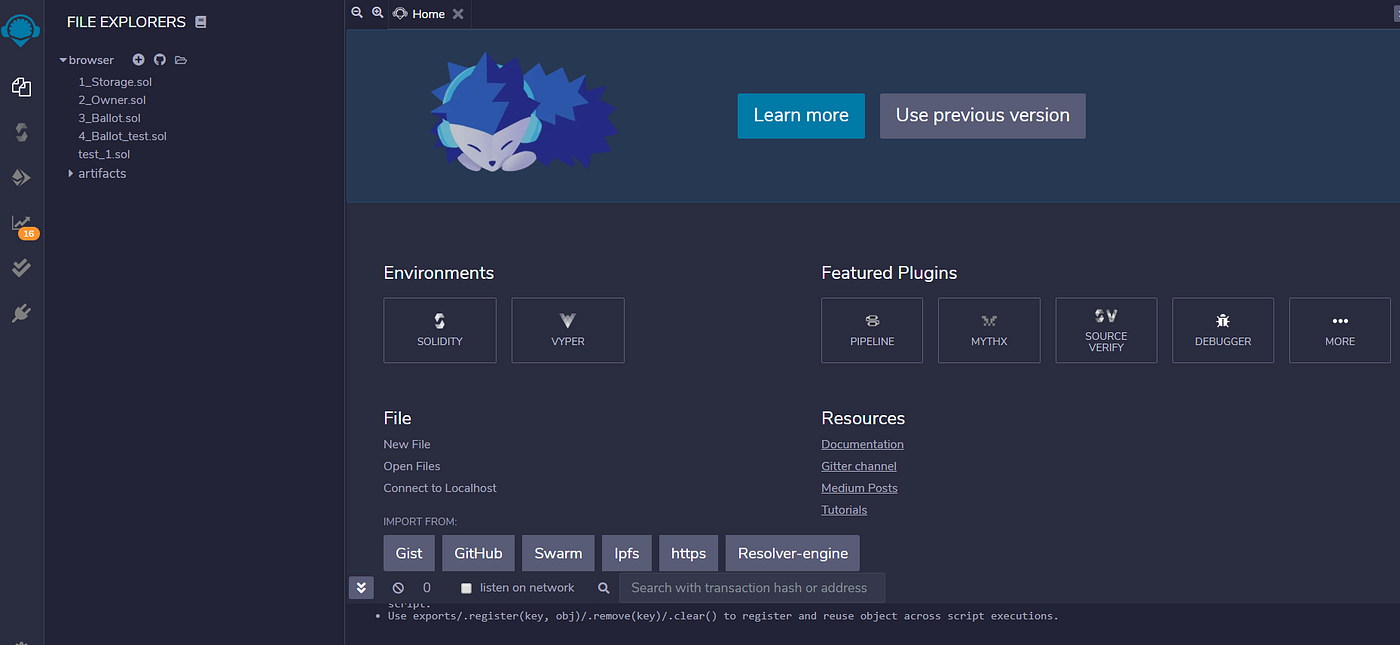The width and height of the screenshot is (1400, 645).
Task: Click the transaction hash search field
Action: click(x=751, y=588)
